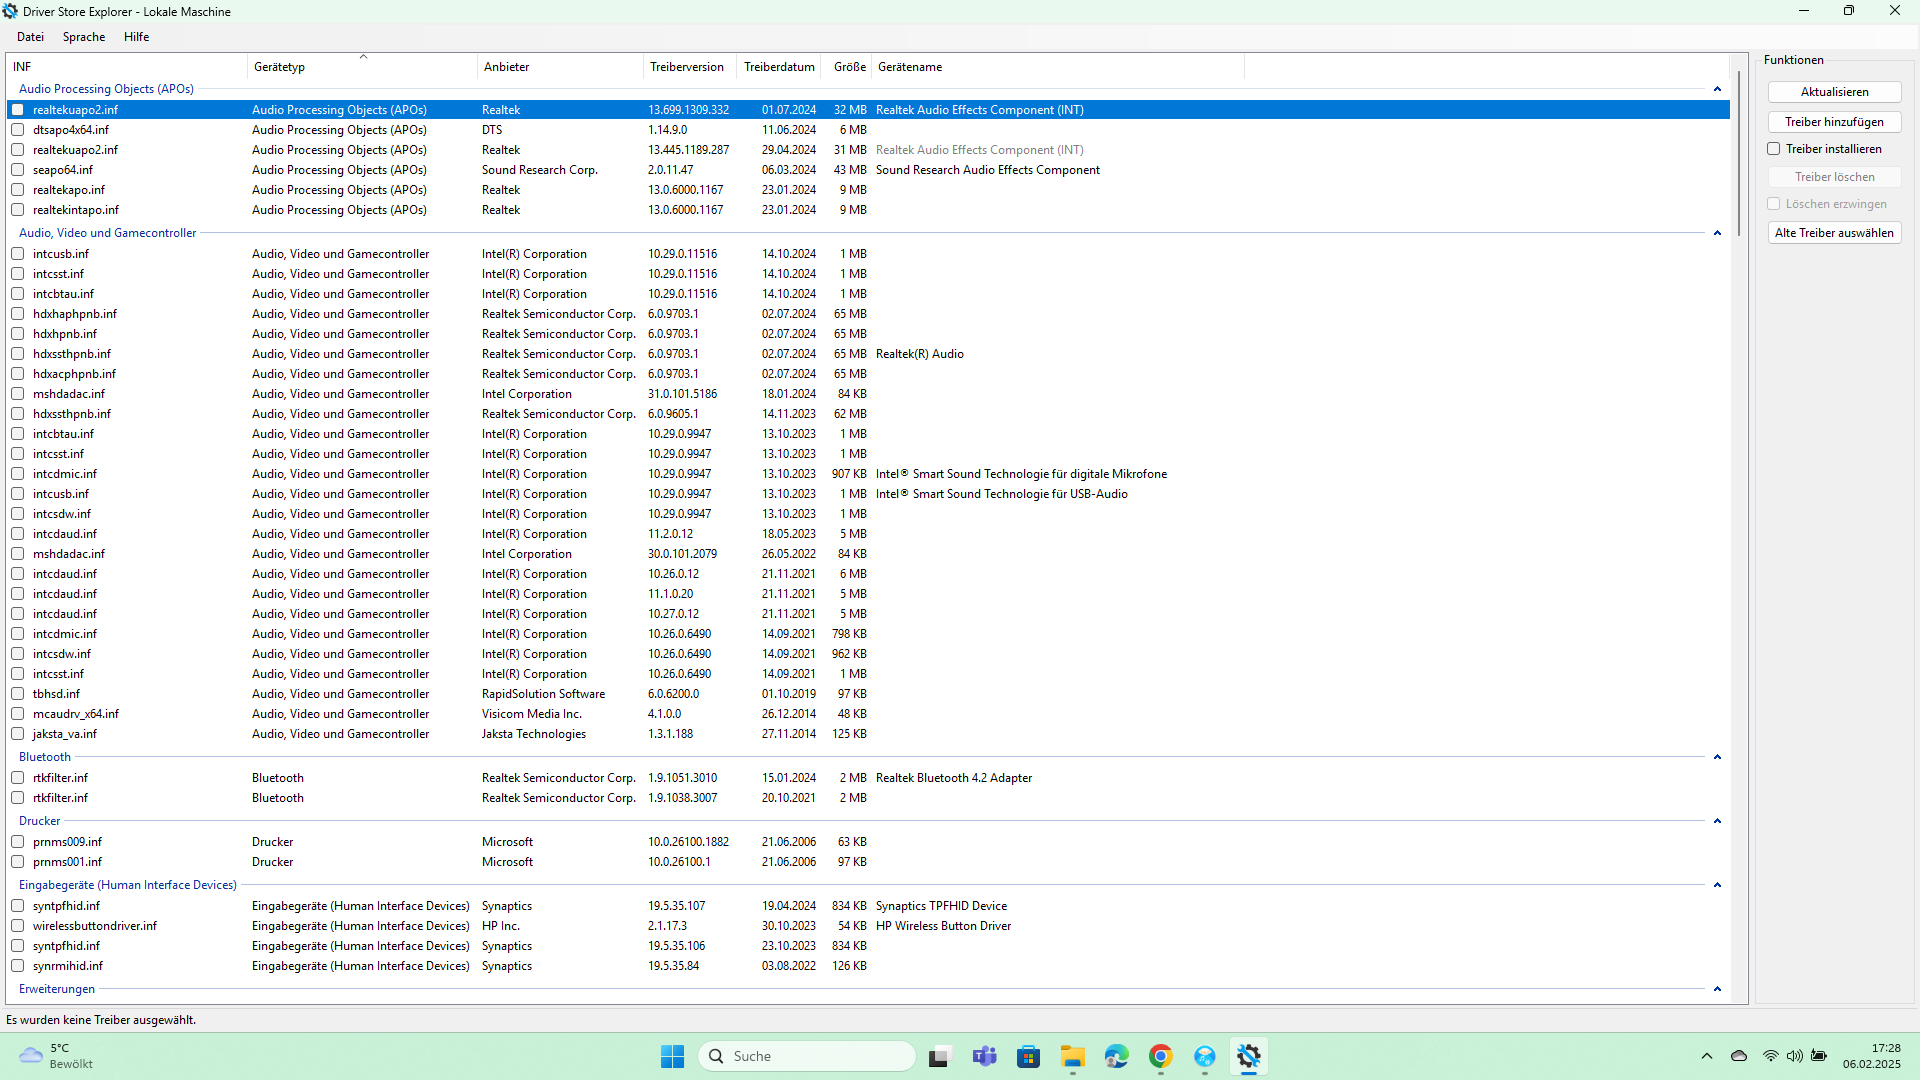Image resolution: width=1920 pixels, height=1080 pixels.
Task: Click the OneDrive cloud tray icon
Action: tap(1739, 1056)
